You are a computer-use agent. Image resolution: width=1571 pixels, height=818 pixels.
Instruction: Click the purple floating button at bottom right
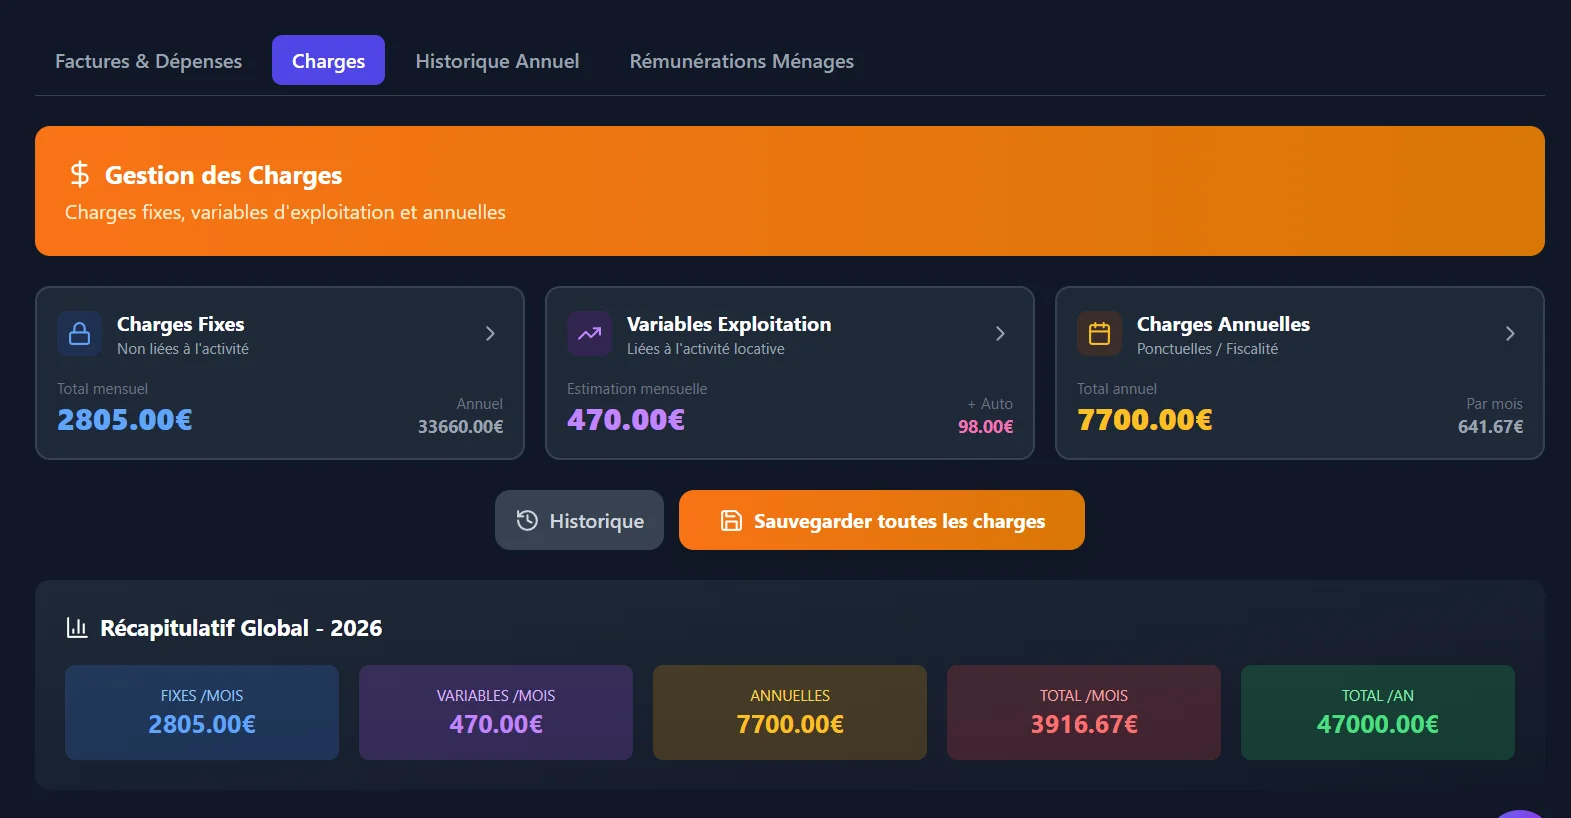point(1520,814)
